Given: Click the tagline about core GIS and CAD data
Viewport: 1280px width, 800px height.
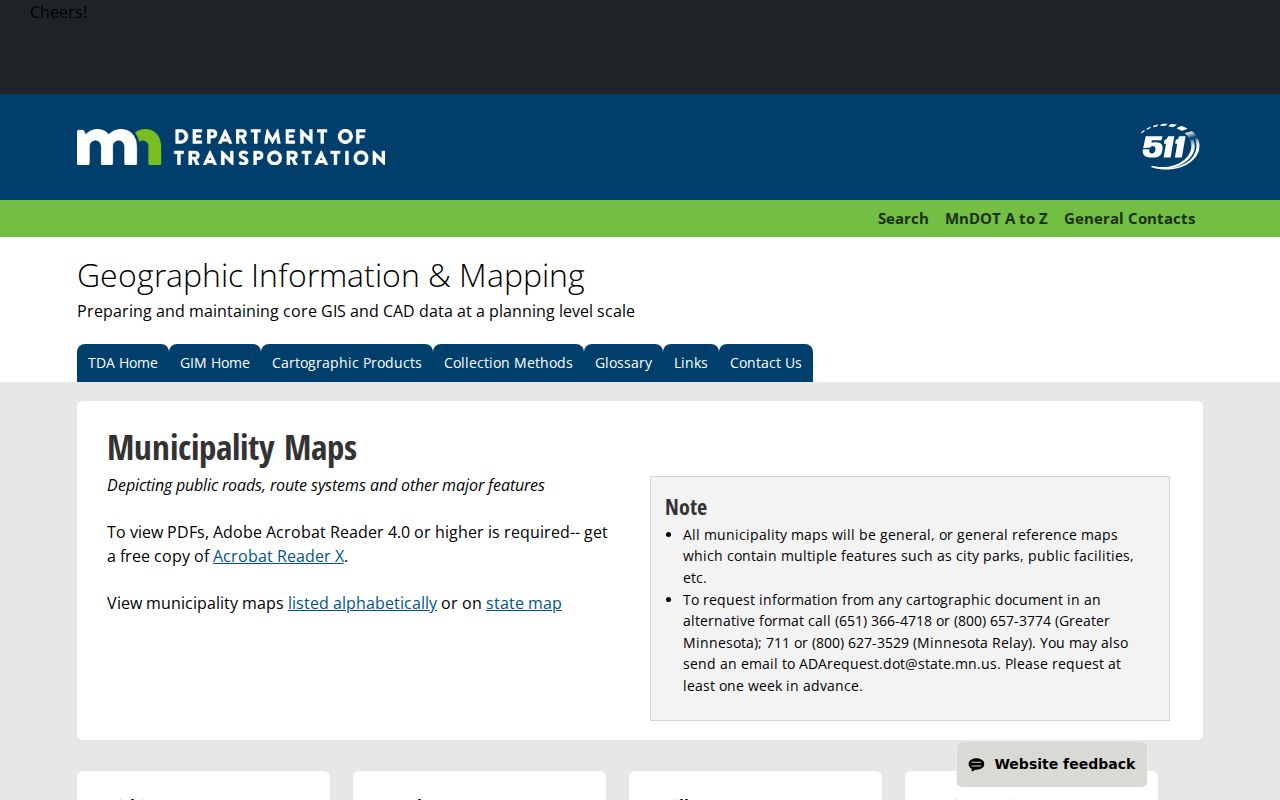Looking at the screenshot, I should (356, 311).
